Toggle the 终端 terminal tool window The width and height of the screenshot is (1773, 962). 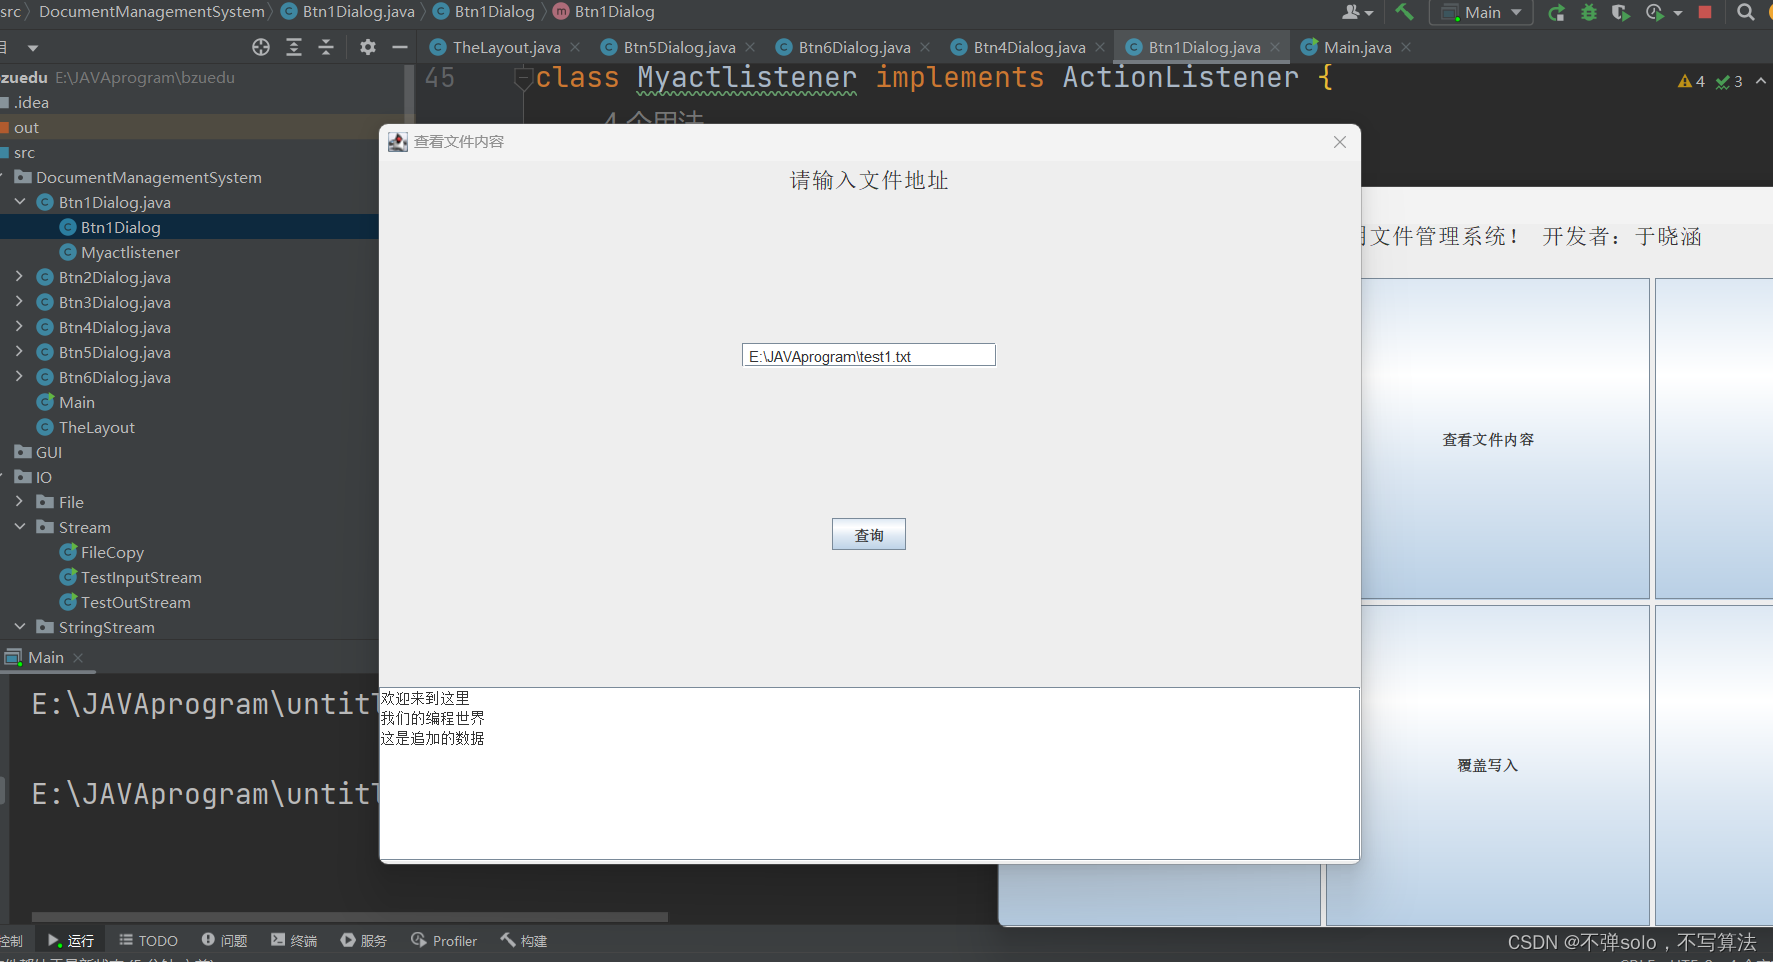[293, 940]
